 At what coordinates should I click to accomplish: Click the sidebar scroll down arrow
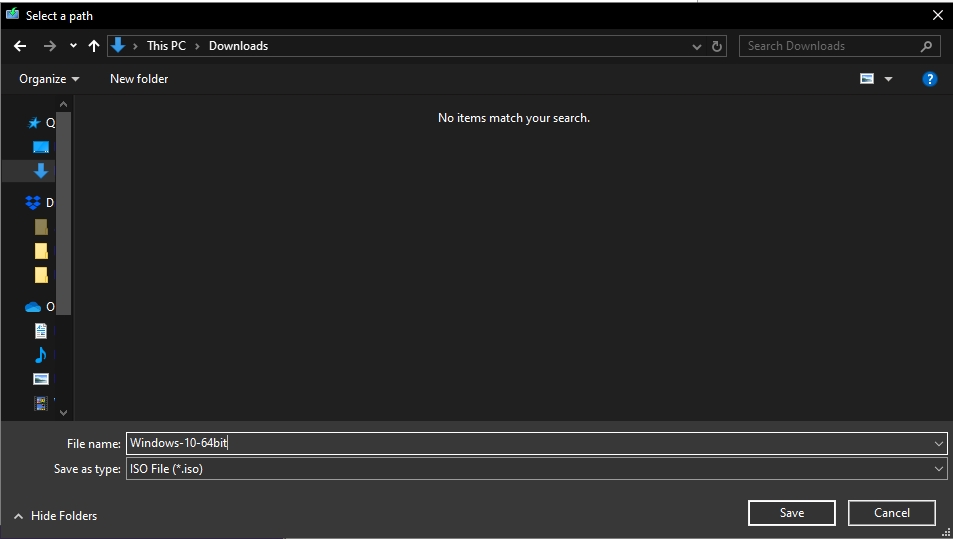click(63, 413)
